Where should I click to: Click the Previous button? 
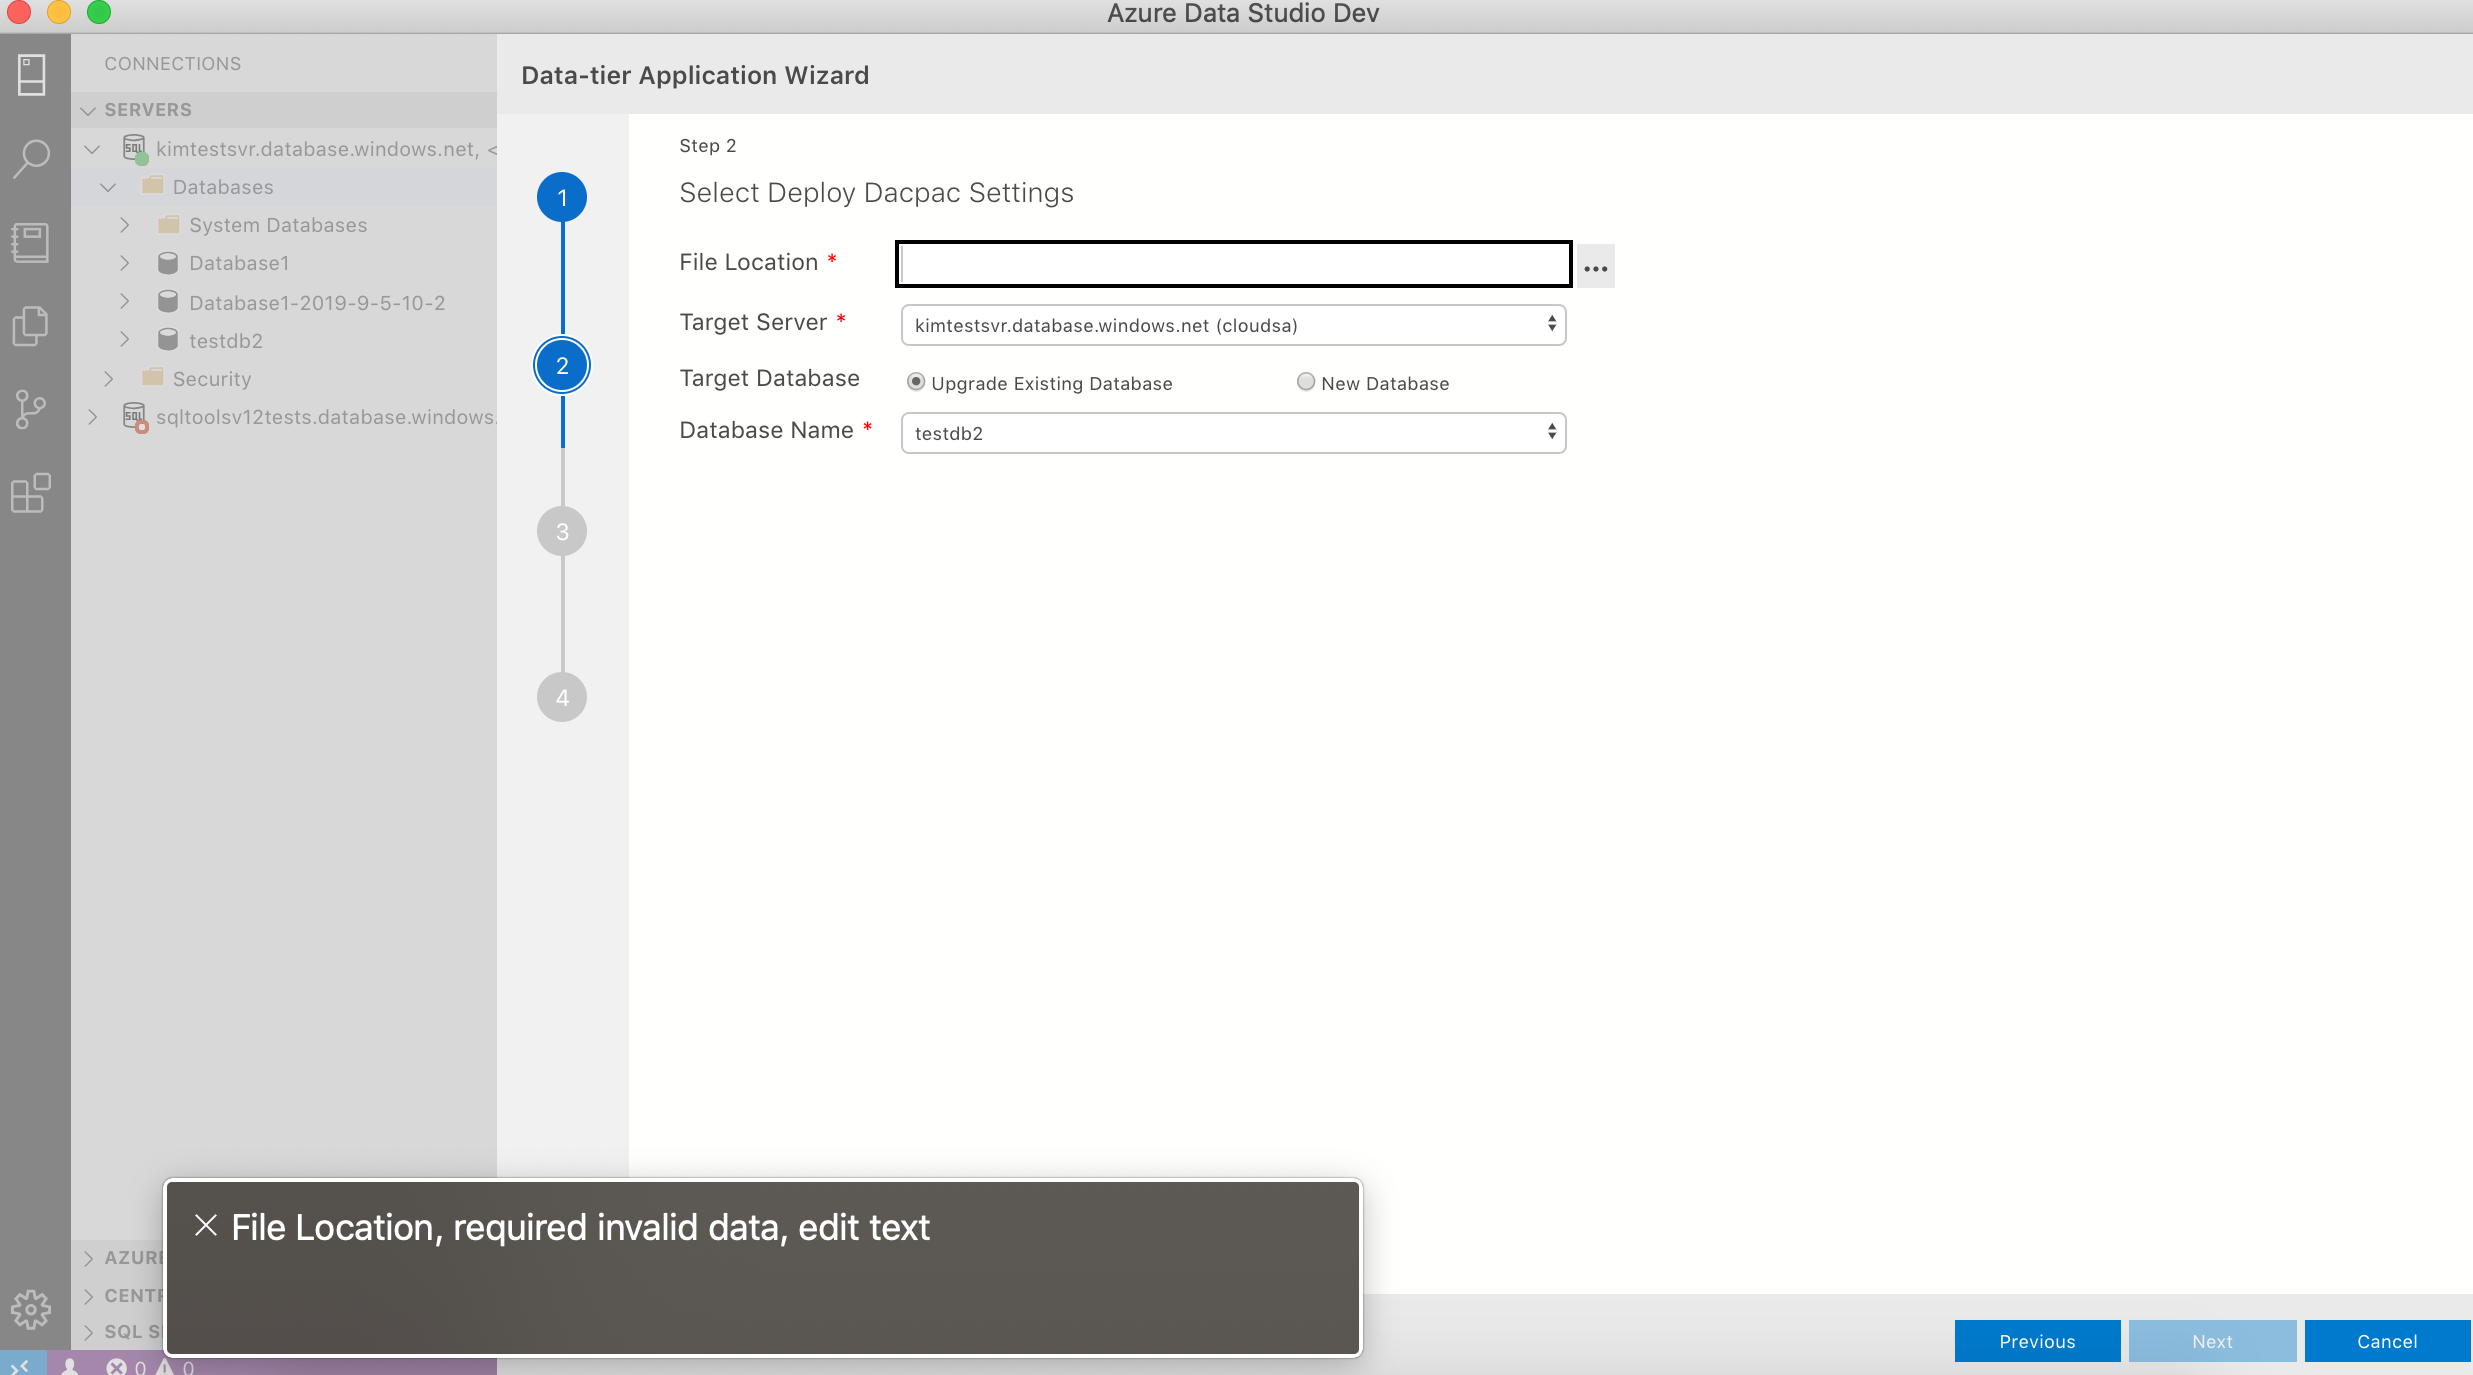coord(2036,1340)
